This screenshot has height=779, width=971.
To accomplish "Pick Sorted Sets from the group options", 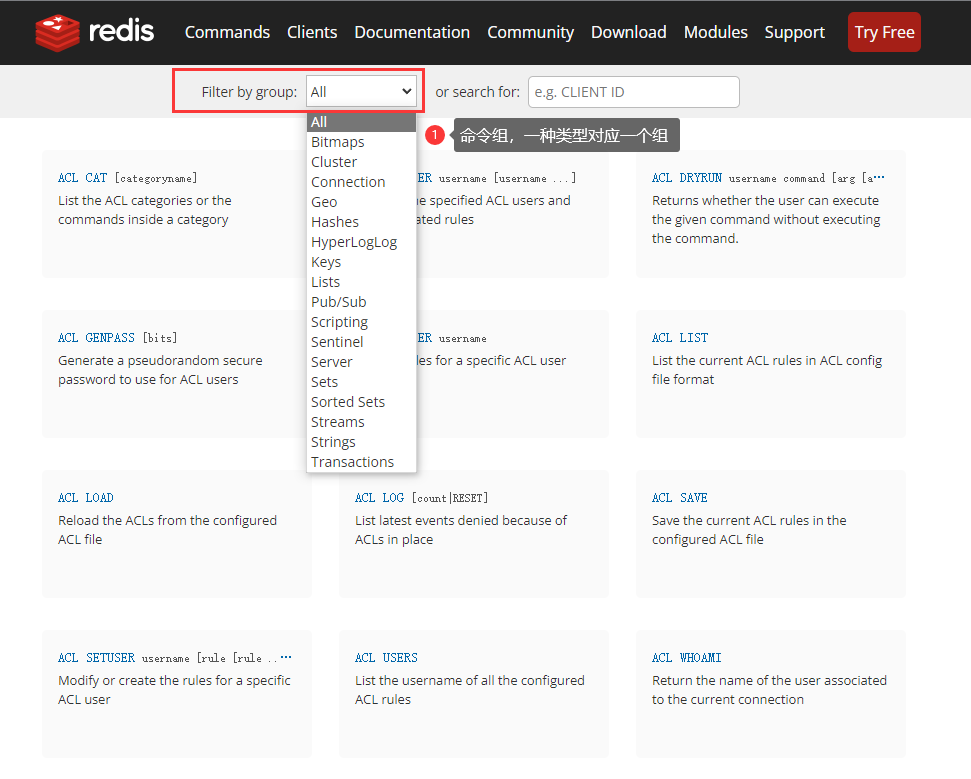I will click(362, 402).
